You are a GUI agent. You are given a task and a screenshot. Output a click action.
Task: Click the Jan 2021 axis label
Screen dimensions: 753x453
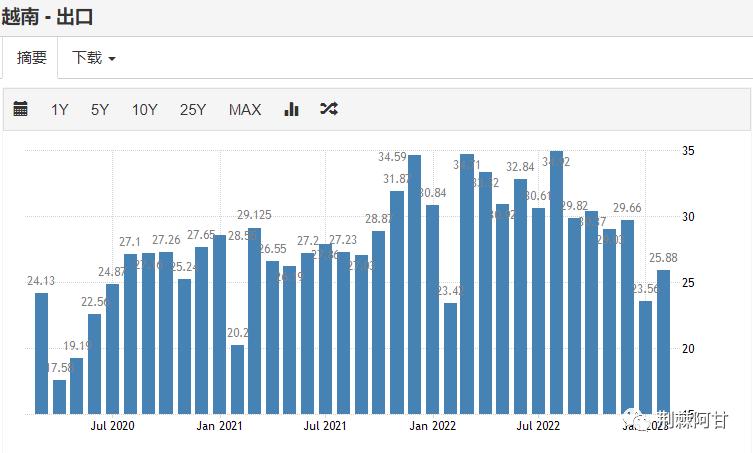pyautogui.click(x=219, y=426)
